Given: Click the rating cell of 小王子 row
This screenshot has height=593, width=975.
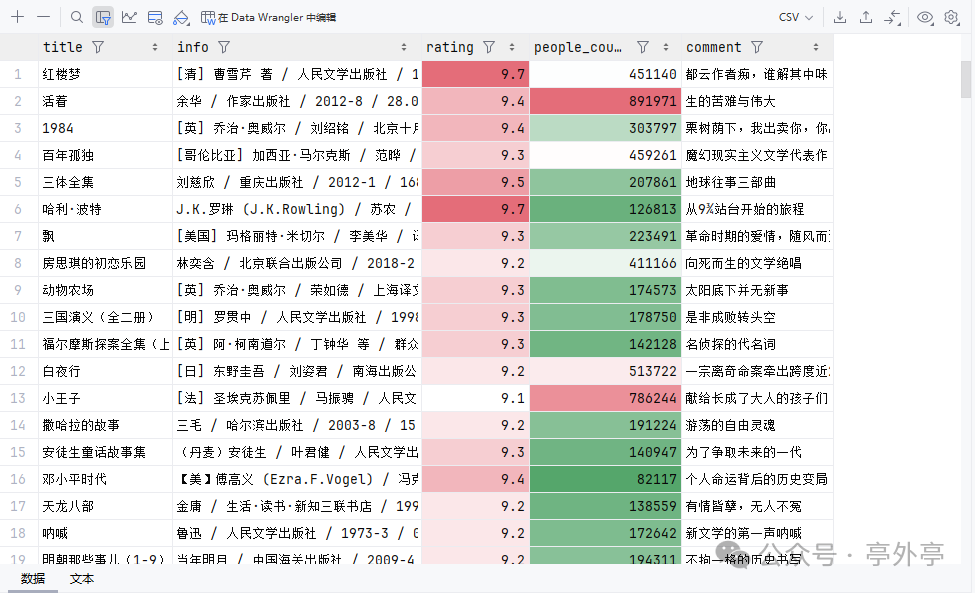Looking at the screenshot, I should click(x=475, y=398).
